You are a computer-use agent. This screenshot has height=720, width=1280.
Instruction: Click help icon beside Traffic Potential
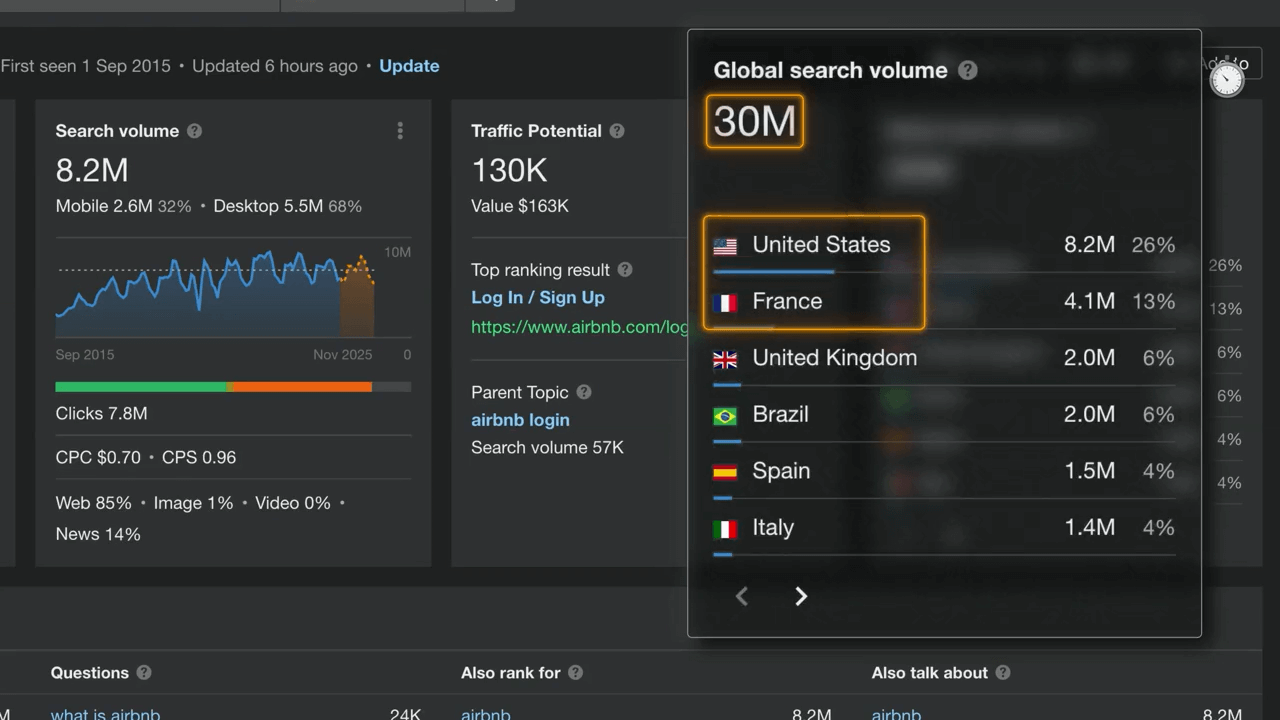pyautogui.click(x=617, y=131)
